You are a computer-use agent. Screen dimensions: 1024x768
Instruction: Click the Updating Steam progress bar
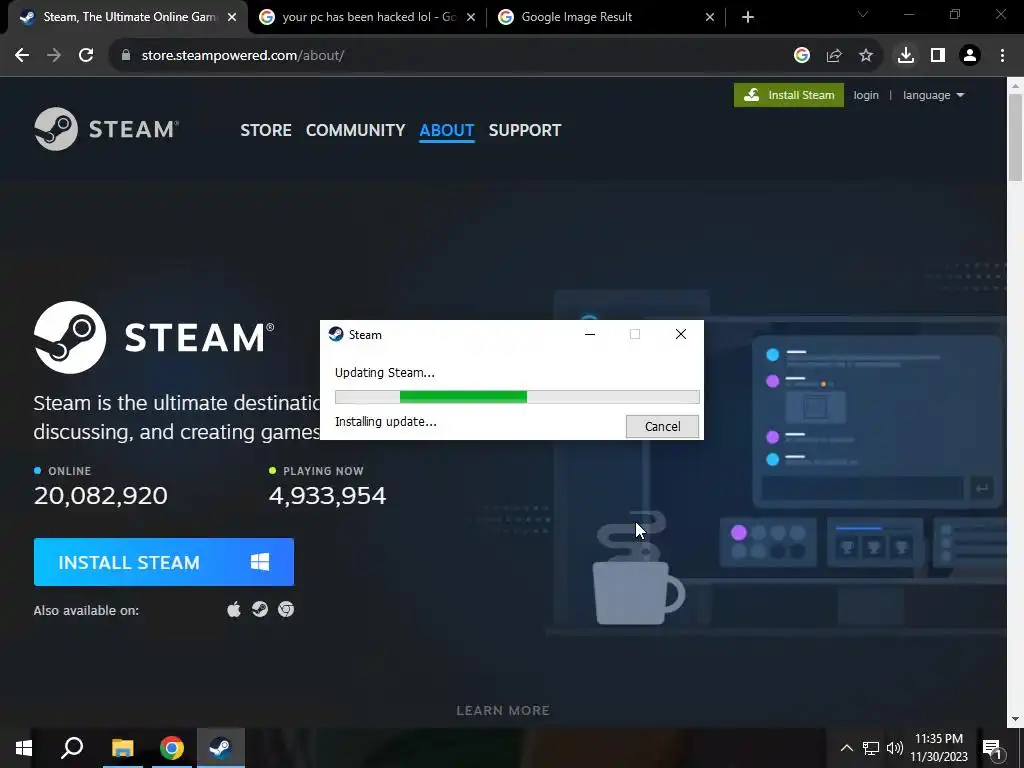pos(517,396)
